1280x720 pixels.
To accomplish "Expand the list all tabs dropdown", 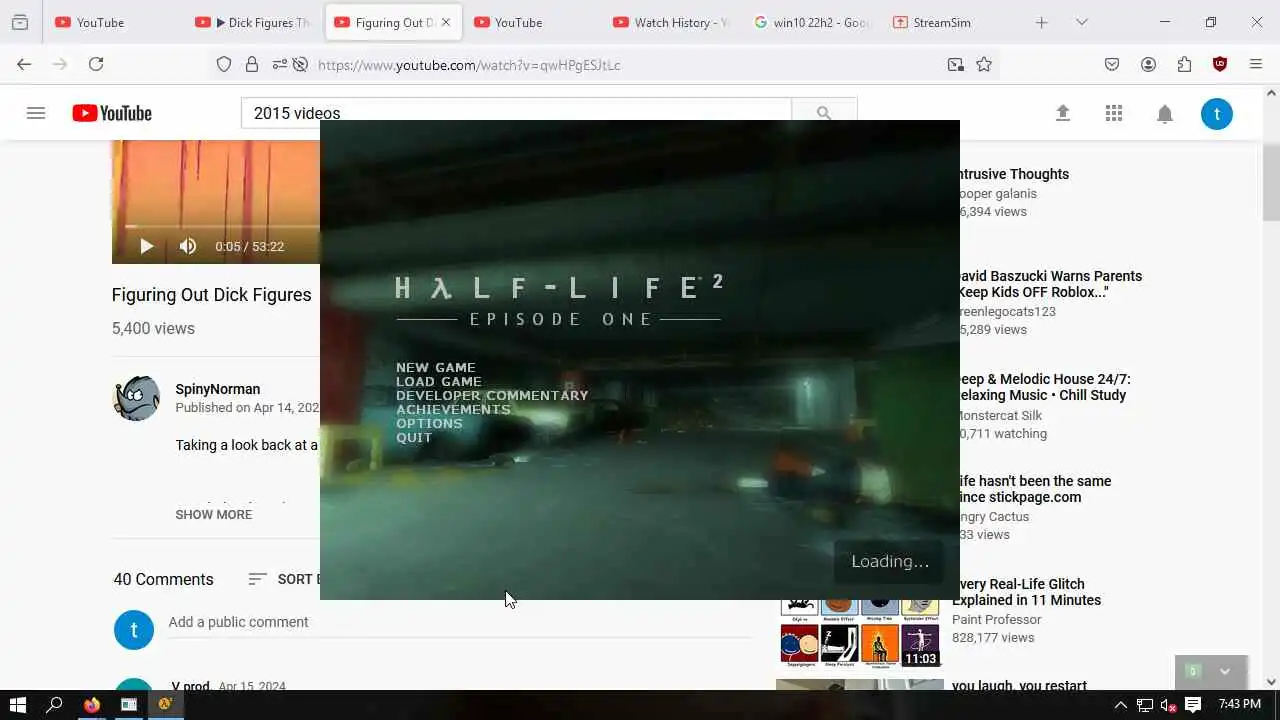I will [x=1081, y=22].
